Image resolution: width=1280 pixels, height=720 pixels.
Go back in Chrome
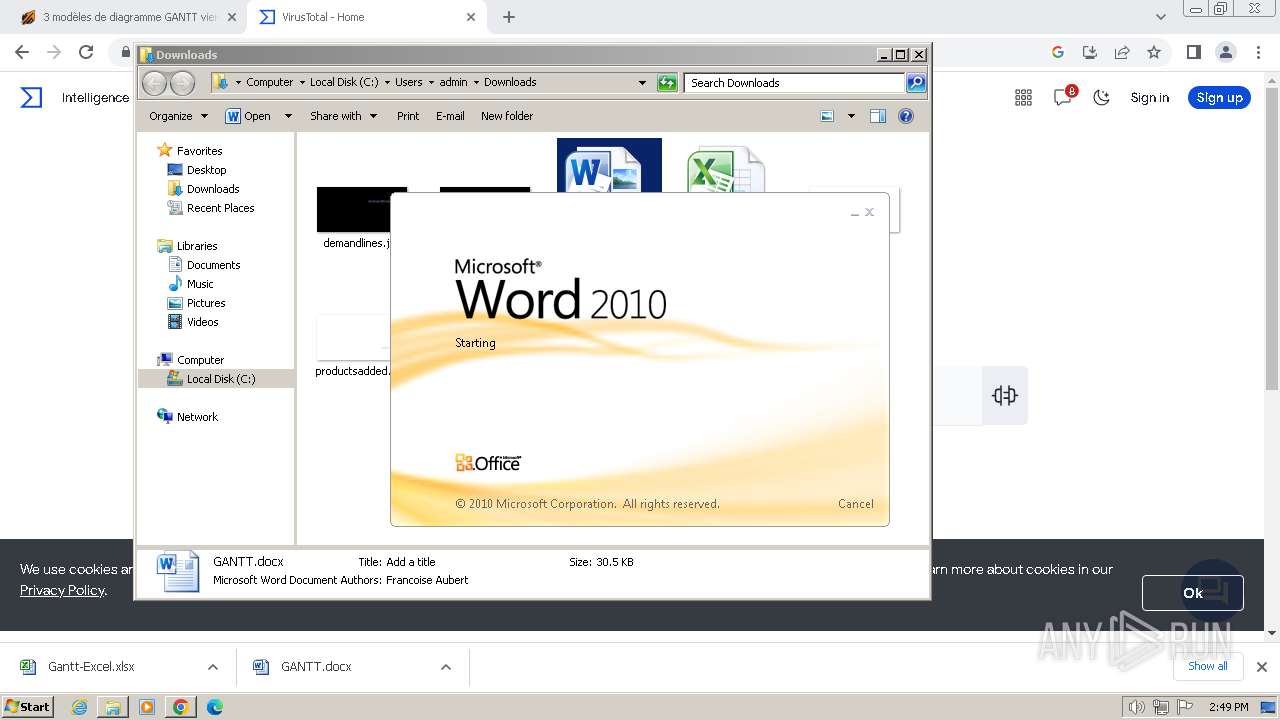(22, 52)
